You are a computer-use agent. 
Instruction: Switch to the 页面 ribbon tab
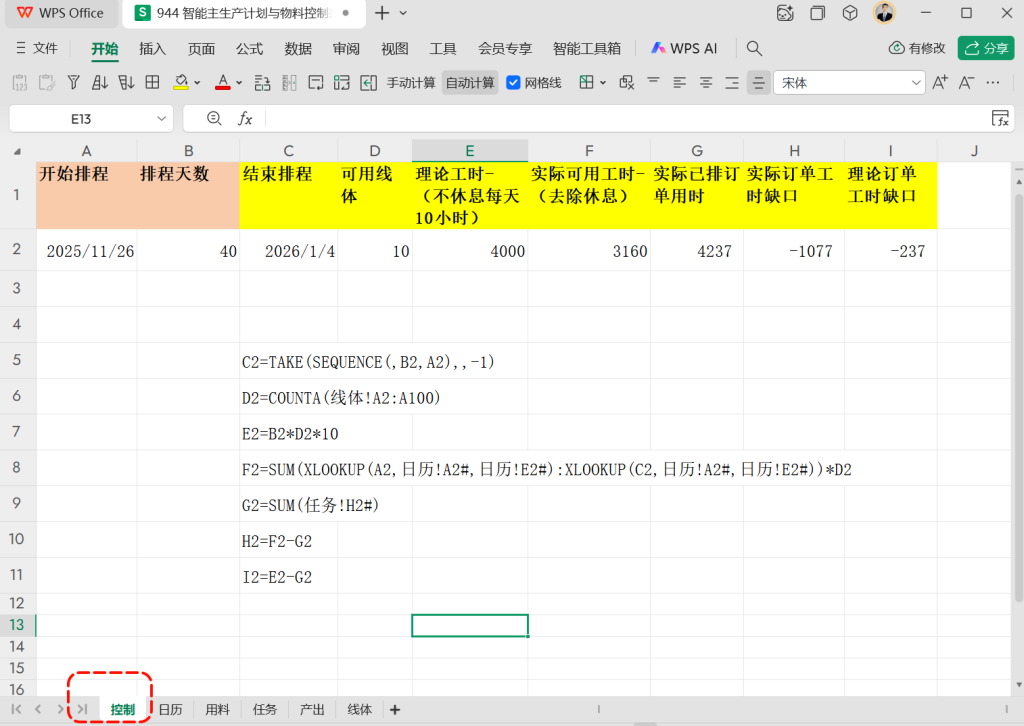click(x=201, y=48)
